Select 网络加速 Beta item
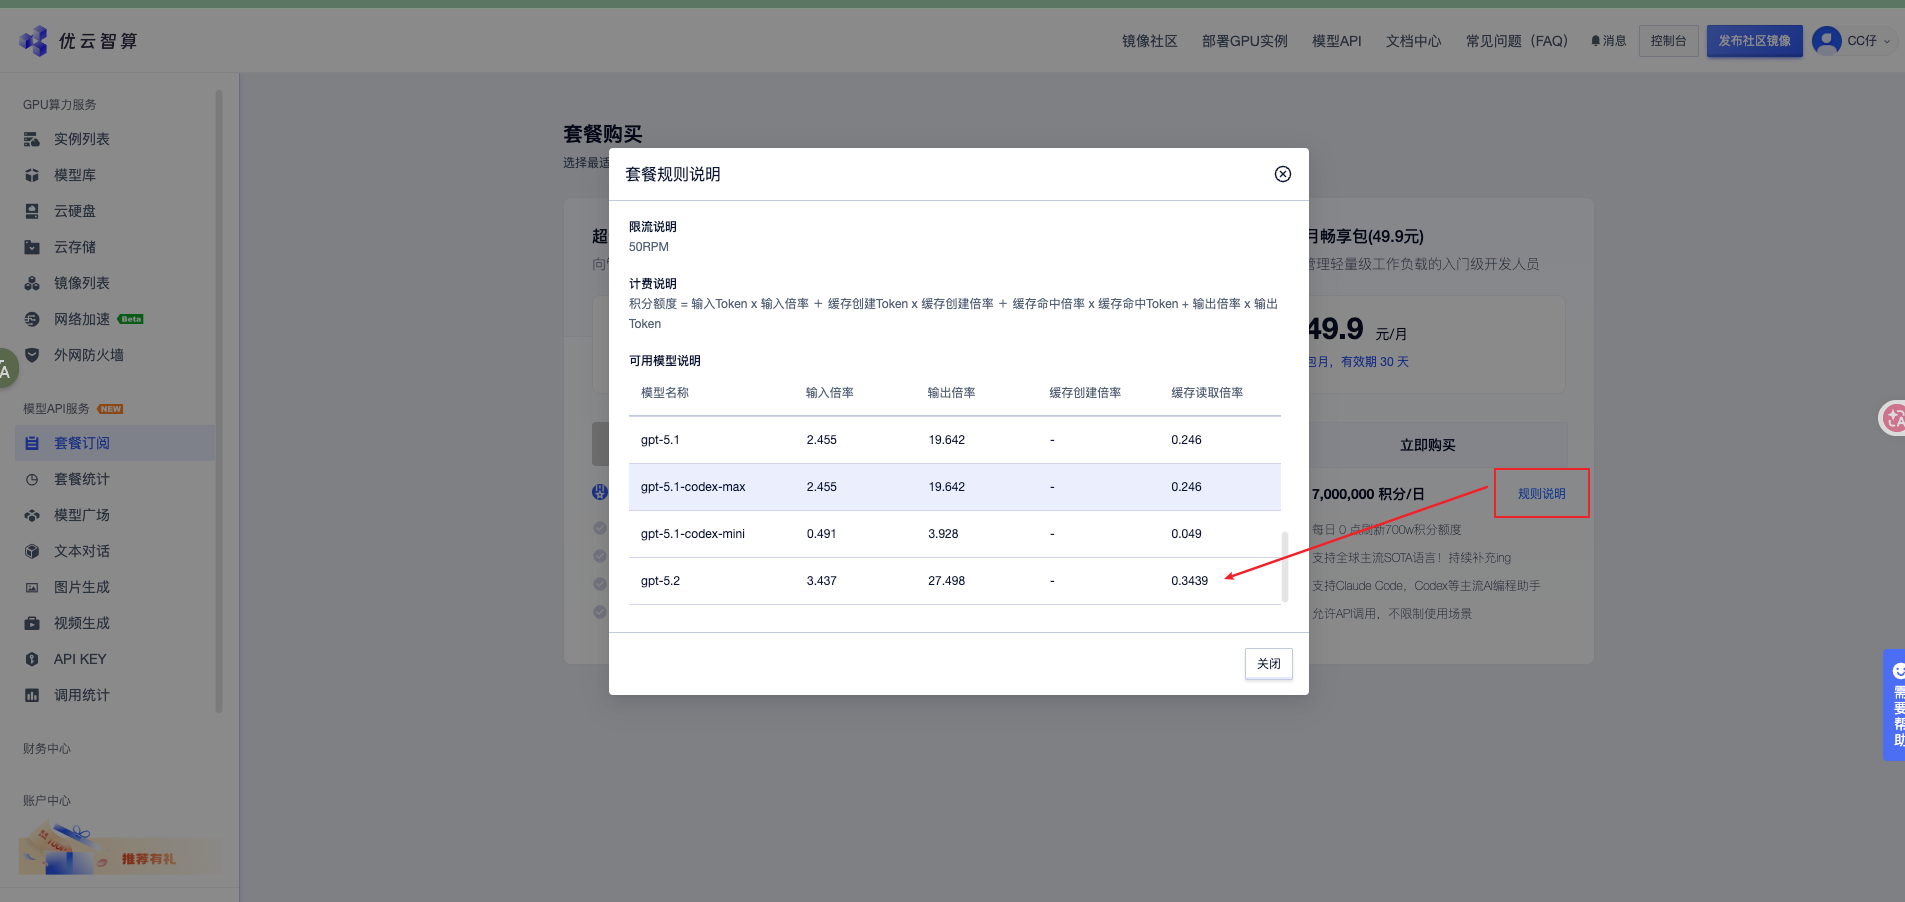Screen dimensions: 1905x902 pos(82,319)
